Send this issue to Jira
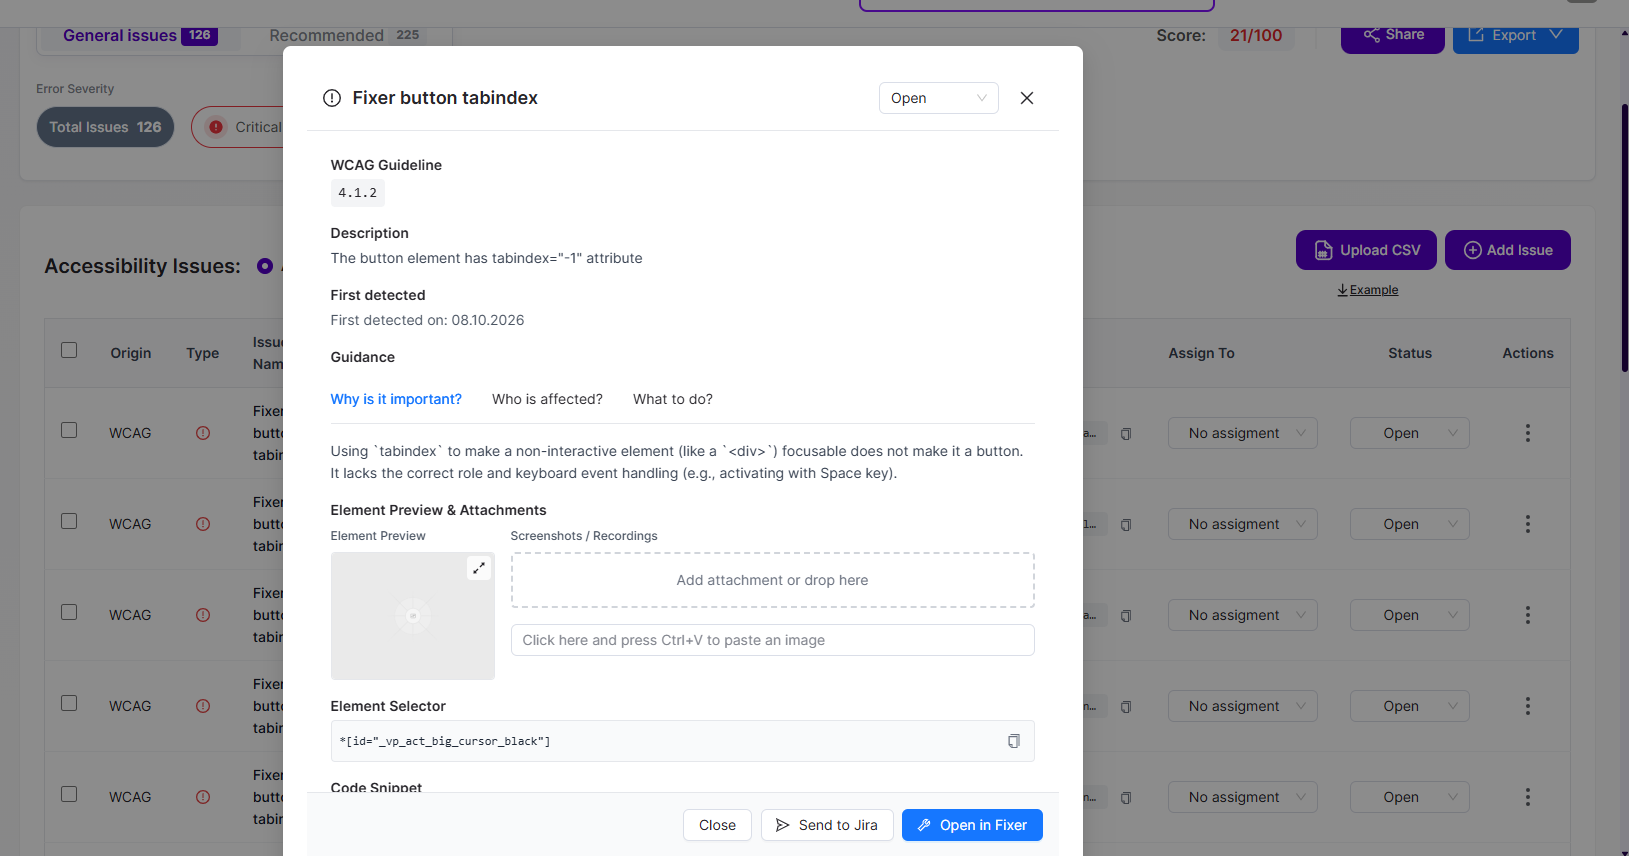This screenshot has width=1629, height=856. pos(827,825)
